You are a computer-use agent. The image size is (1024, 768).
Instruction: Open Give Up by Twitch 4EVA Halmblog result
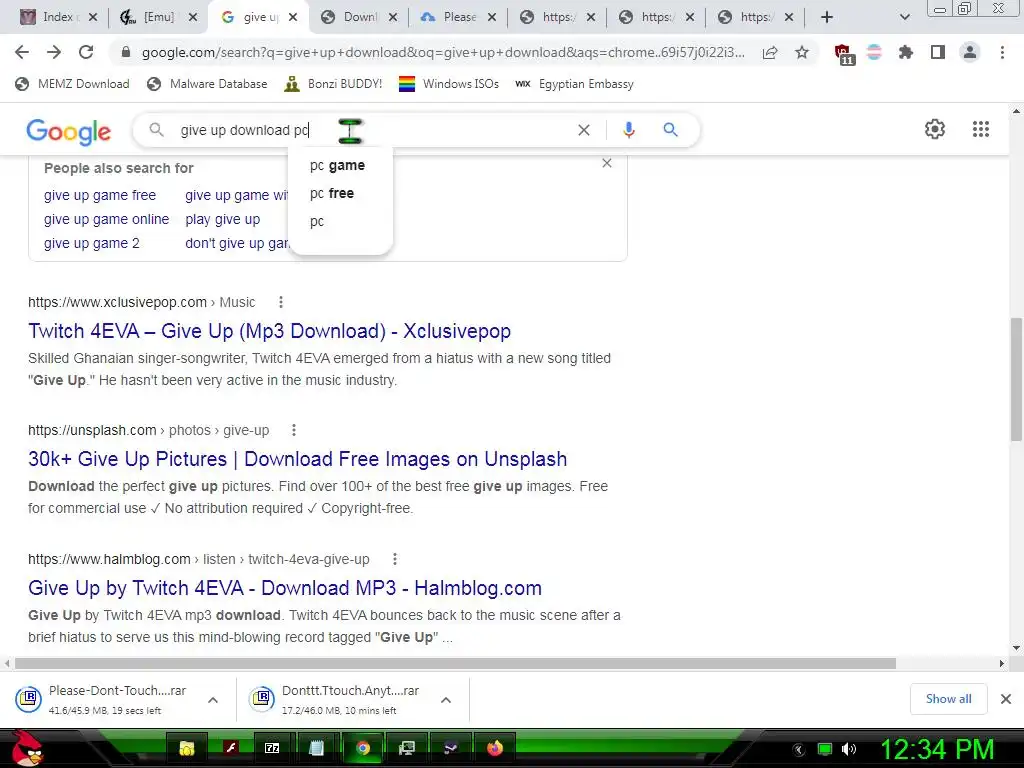[x=285, y=588]
